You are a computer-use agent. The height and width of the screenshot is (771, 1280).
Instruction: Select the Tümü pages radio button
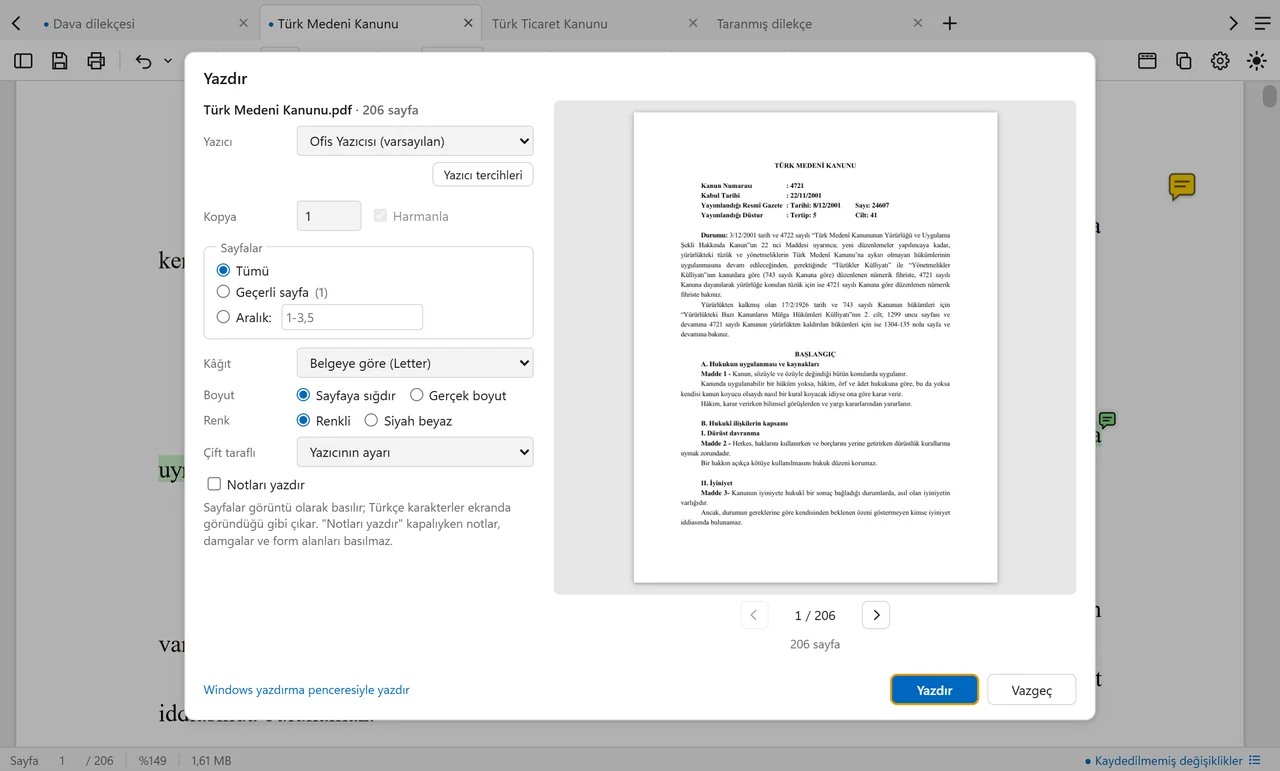[224, 271]
